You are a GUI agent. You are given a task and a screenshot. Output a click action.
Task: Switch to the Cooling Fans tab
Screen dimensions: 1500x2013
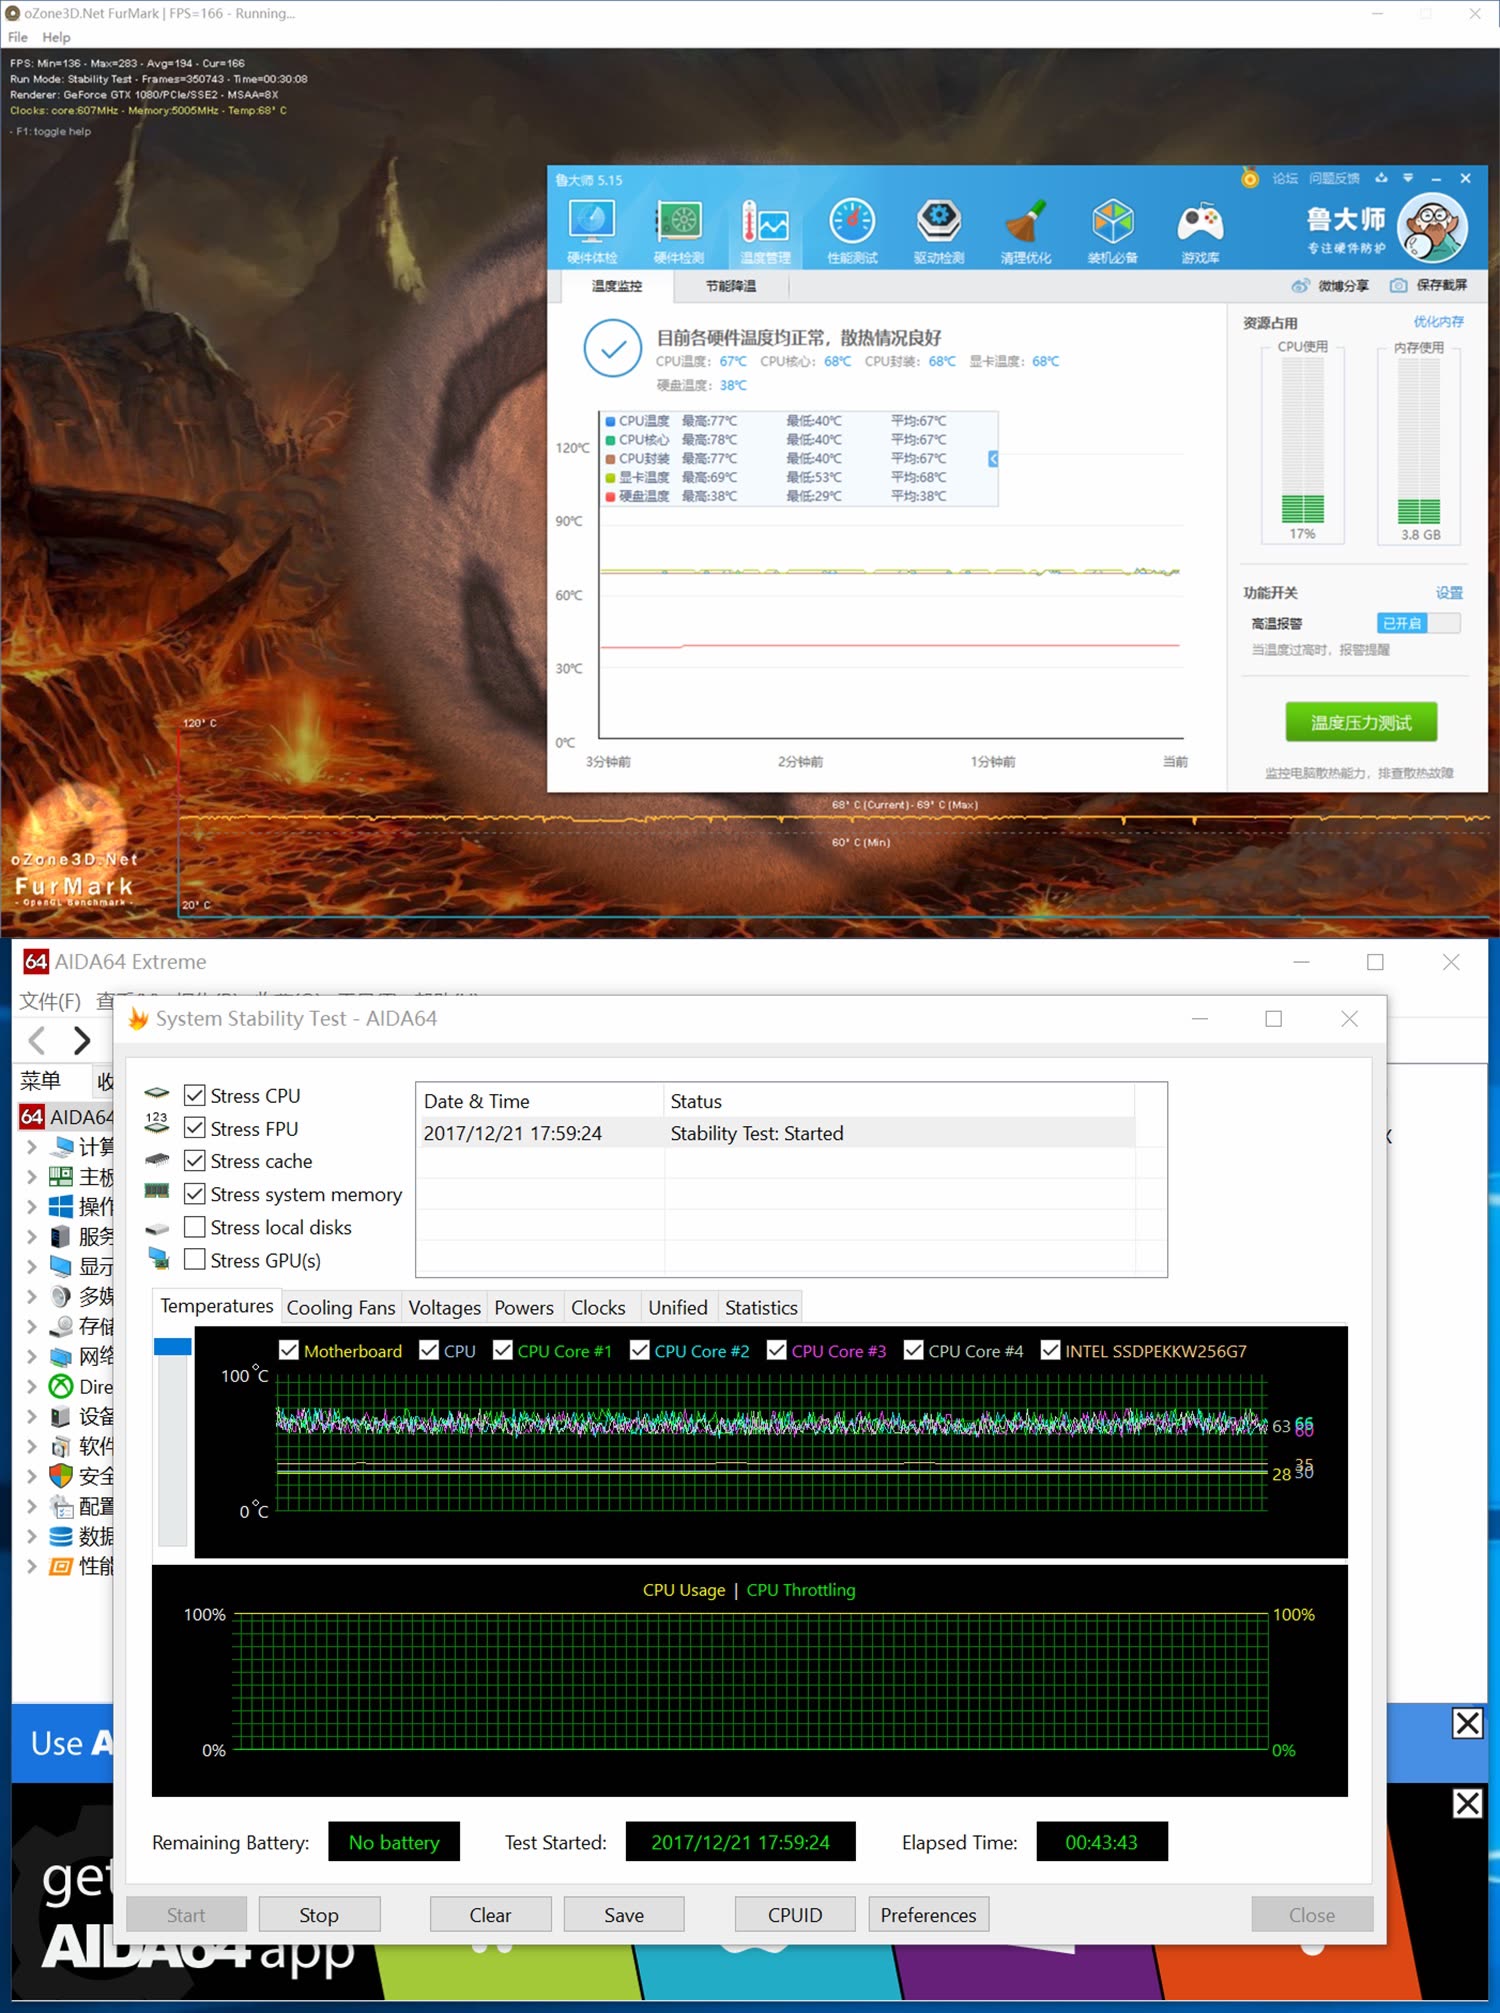click(x=340, y=1308)
